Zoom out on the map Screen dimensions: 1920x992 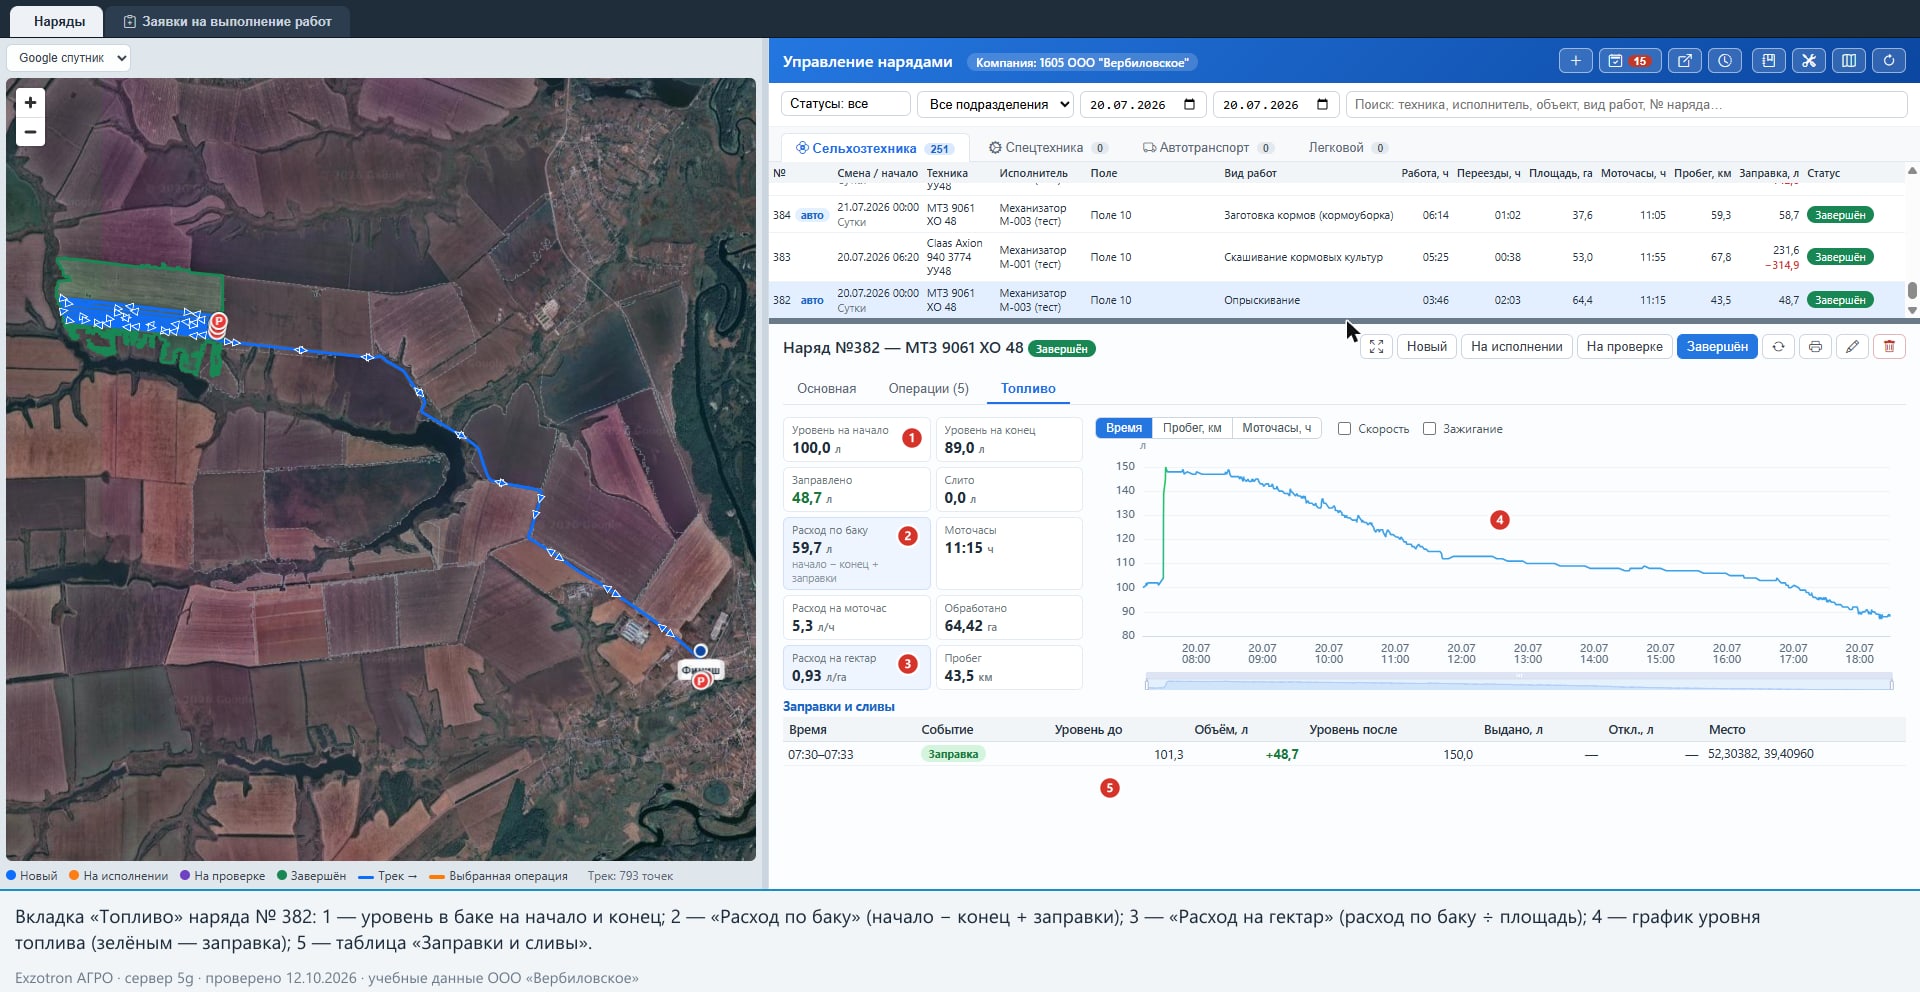click(30, 132)
